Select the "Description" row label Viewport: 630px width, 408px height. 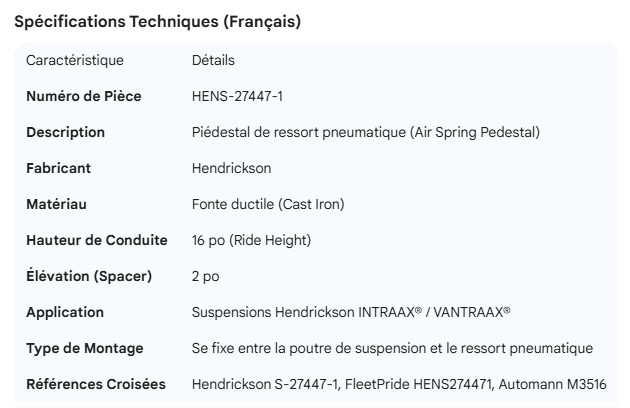(65, 132)
